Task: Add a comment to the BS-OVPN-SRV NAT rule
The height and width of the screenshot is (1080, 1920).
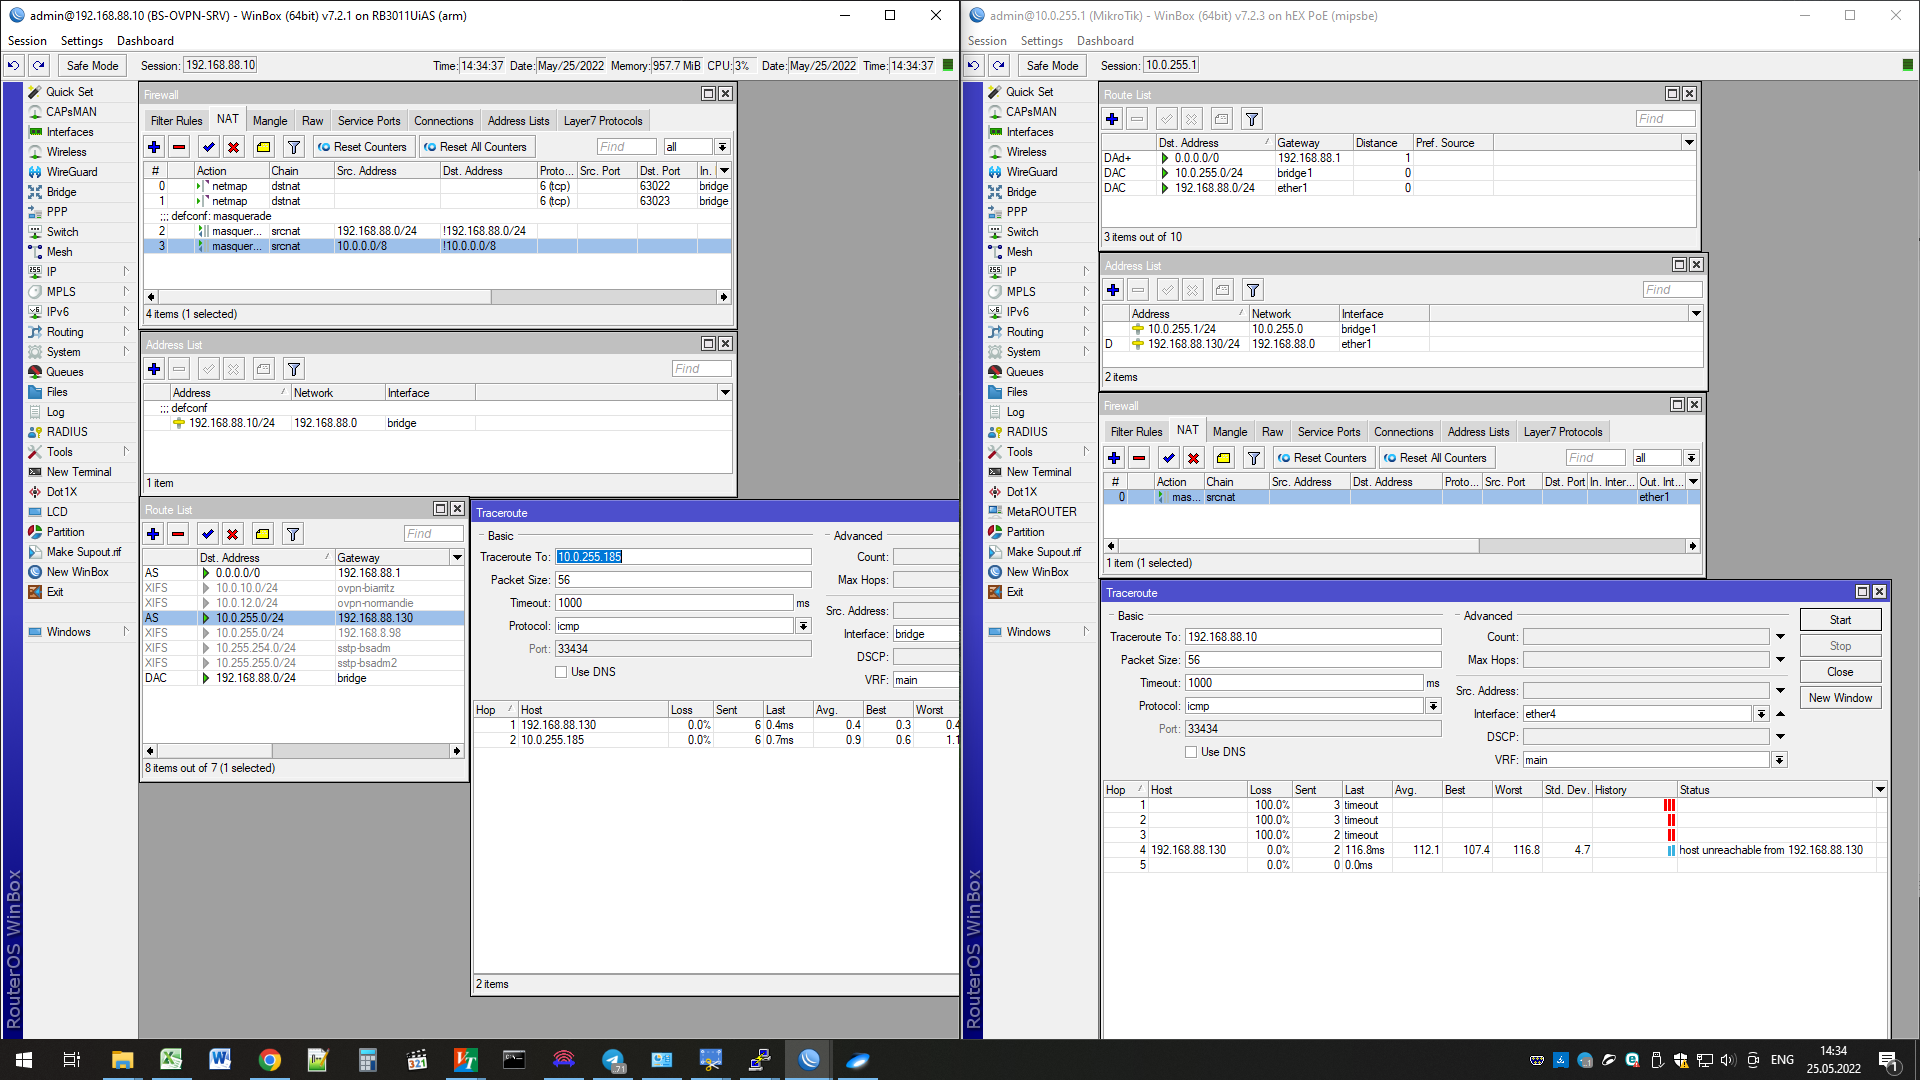Action: pos(263,147)
